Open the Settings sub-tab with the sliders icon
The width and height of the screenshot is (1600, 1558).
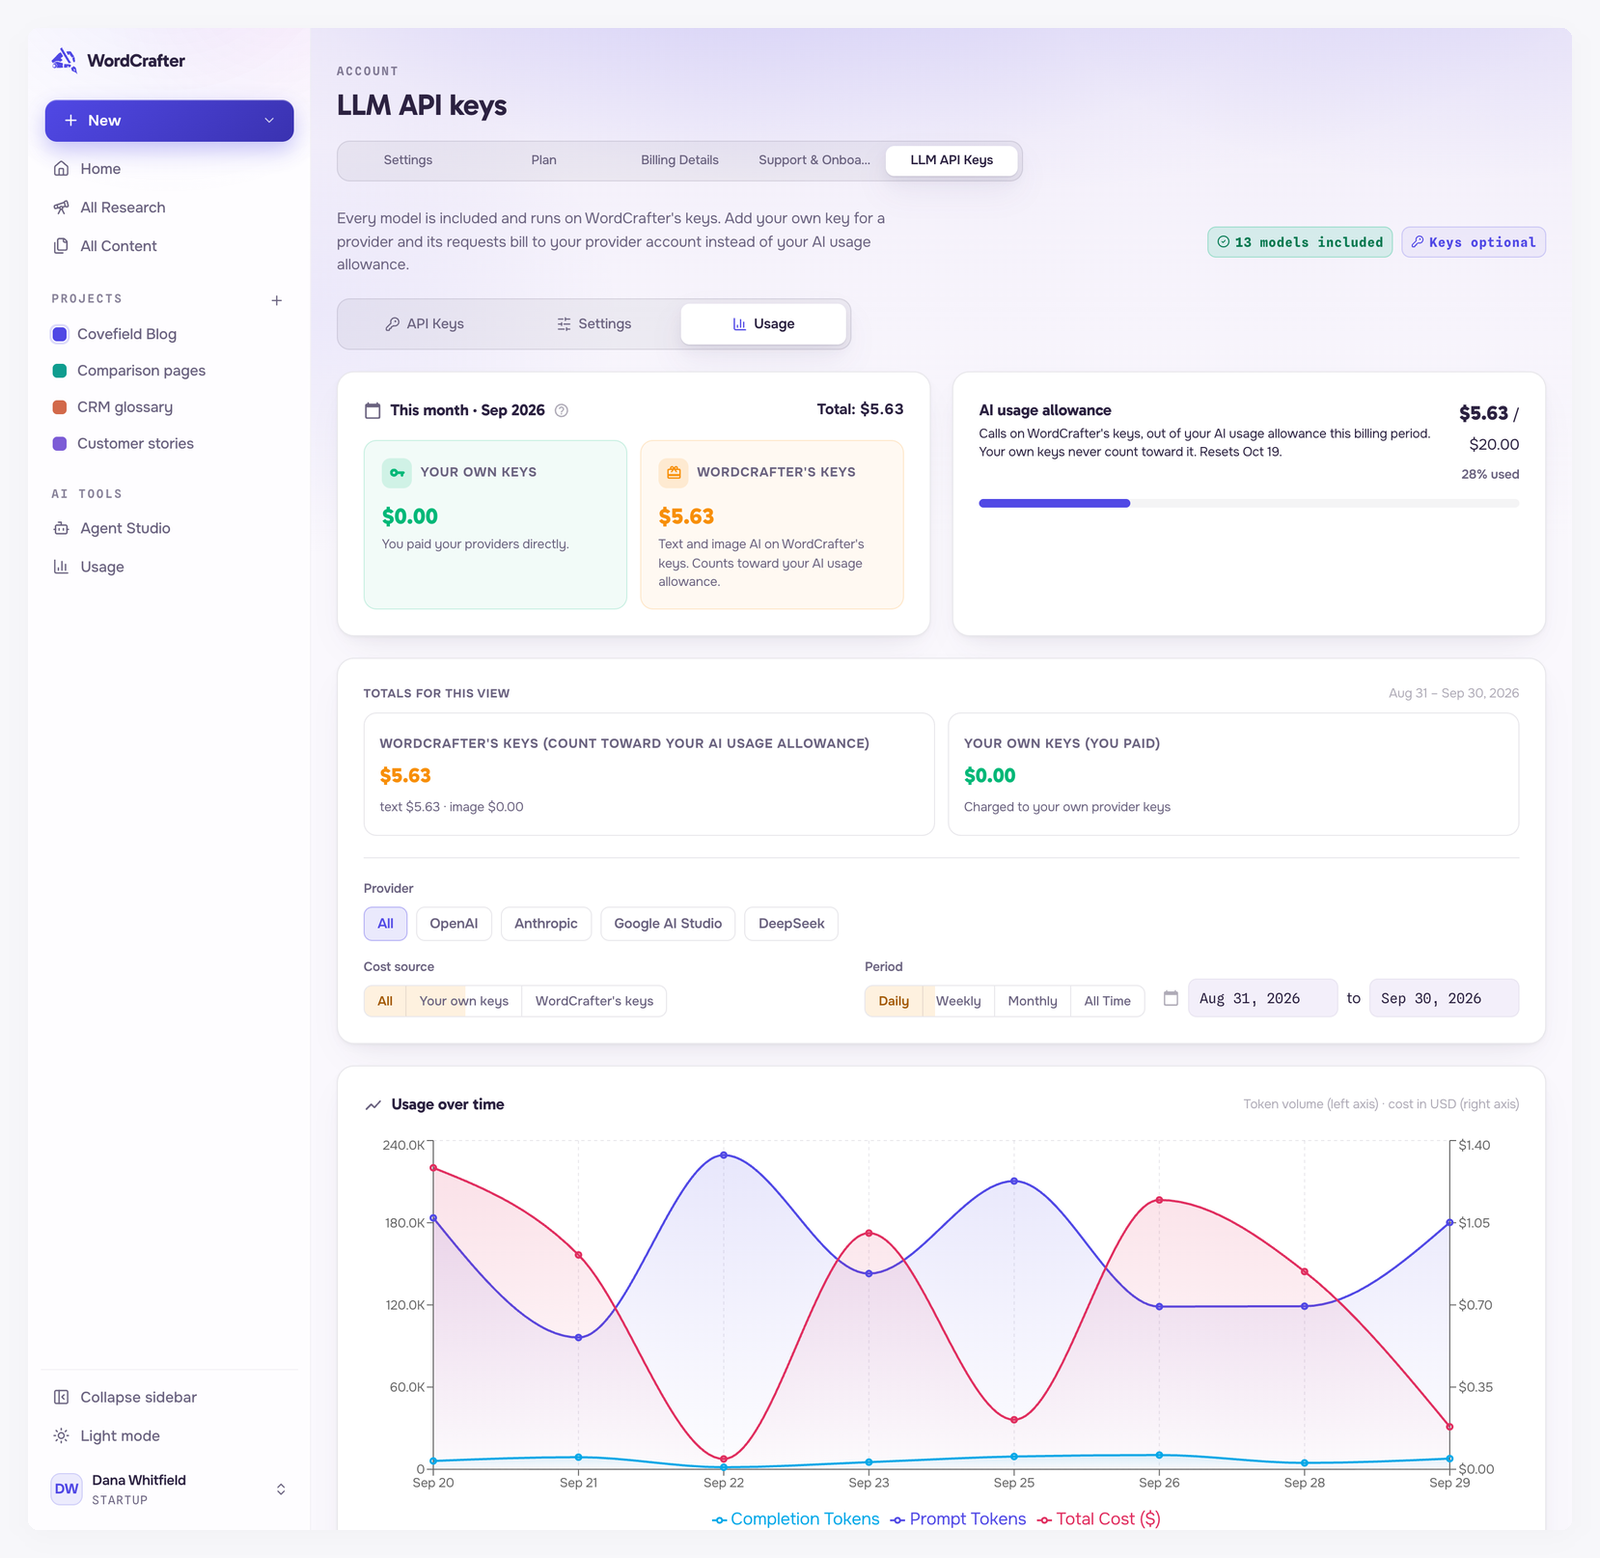(x=594, y=324)
